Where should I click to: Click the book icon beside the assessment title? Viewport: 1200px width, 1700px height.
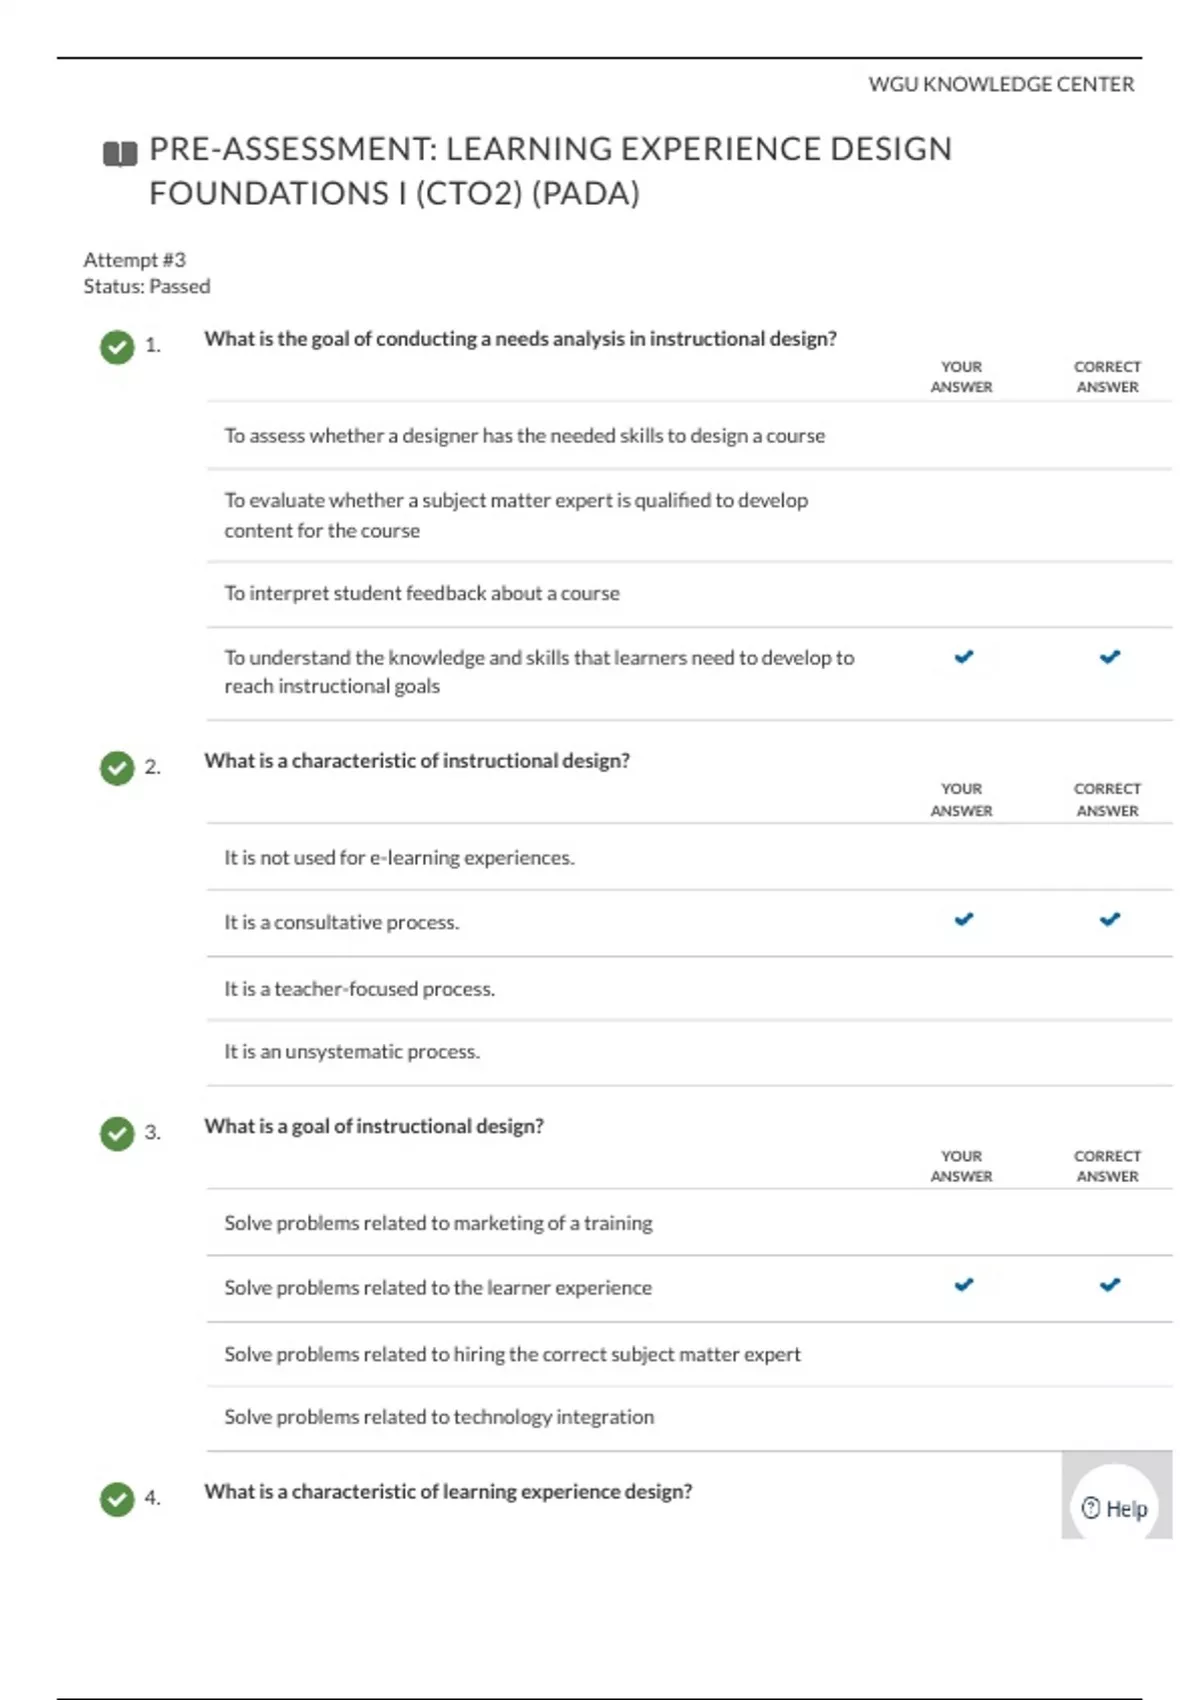(120, 154)
